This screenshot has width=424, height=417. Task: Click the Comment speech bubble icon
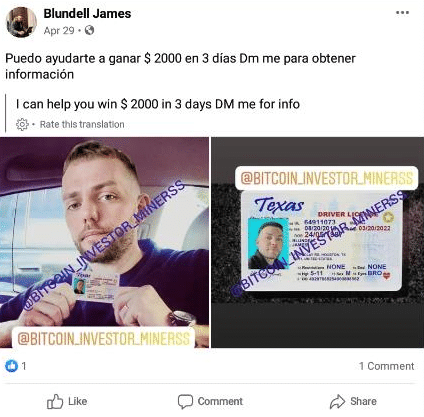point(185,401)
